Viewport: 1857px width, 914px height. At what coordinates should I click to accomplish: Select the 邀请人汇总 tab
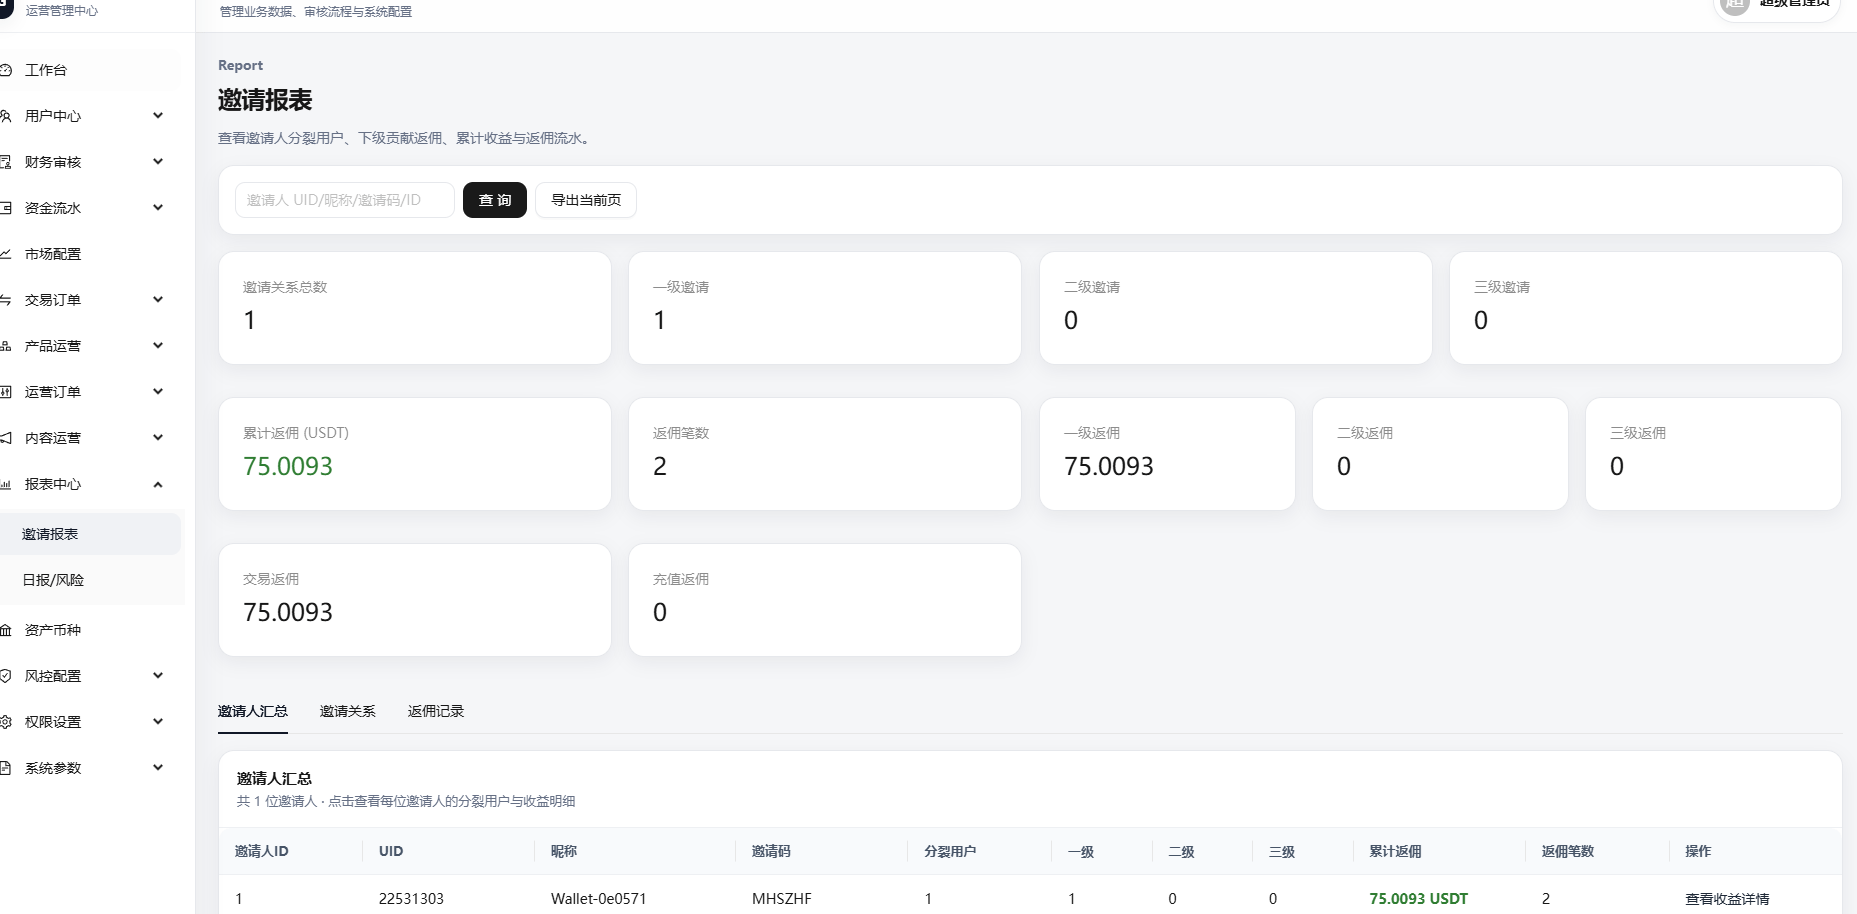tap(253, 711)
